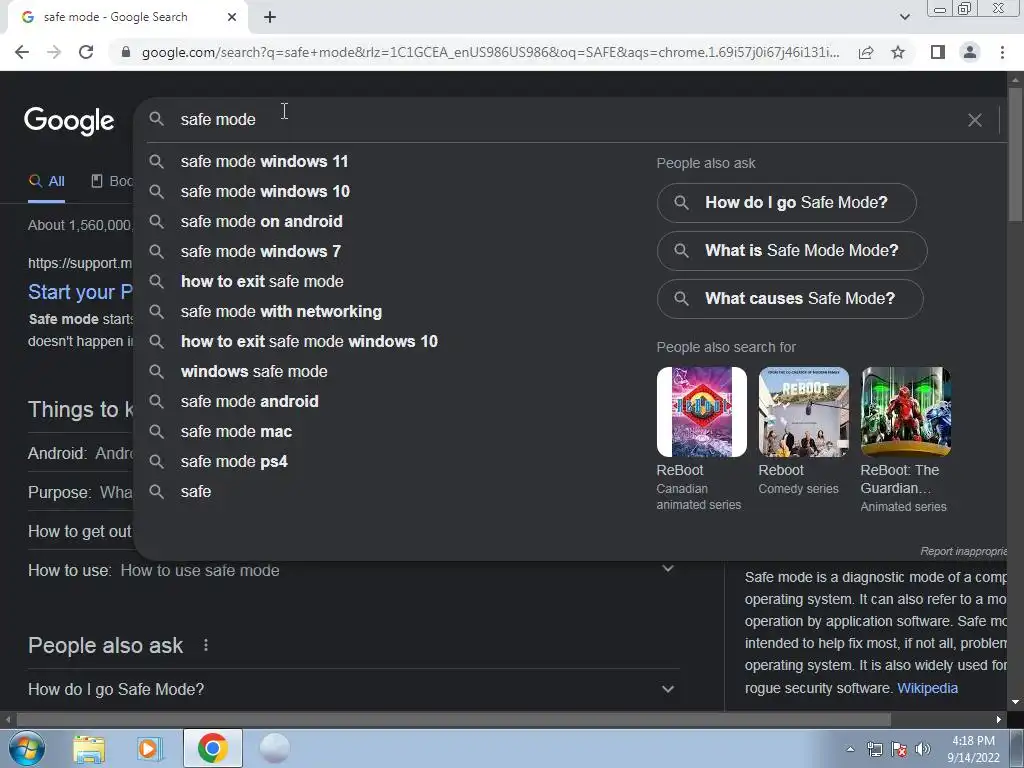Viewport: 1024px width, 768px height.
Task: Click the Google logo
Action: [69, 121]
